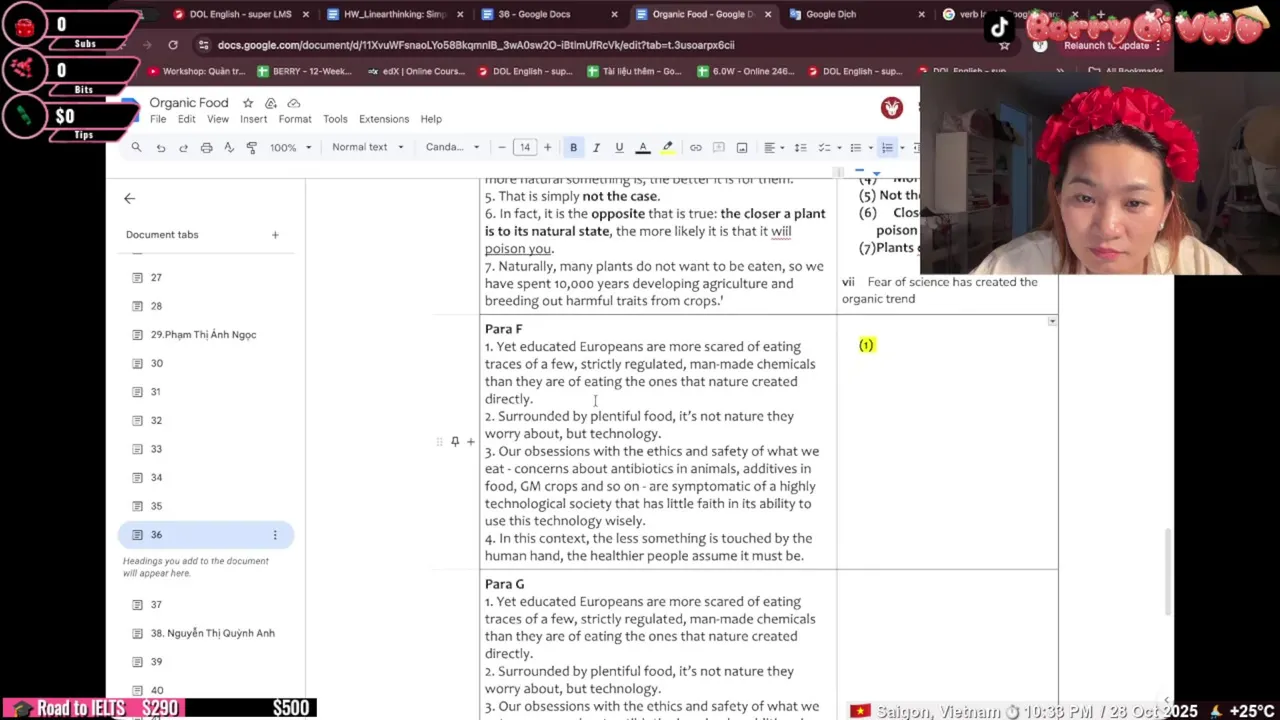Viewport: 1280px width, 720px height.
Task: Open 6.0W - Online 246... bookmark
Action: click(745, 72)
